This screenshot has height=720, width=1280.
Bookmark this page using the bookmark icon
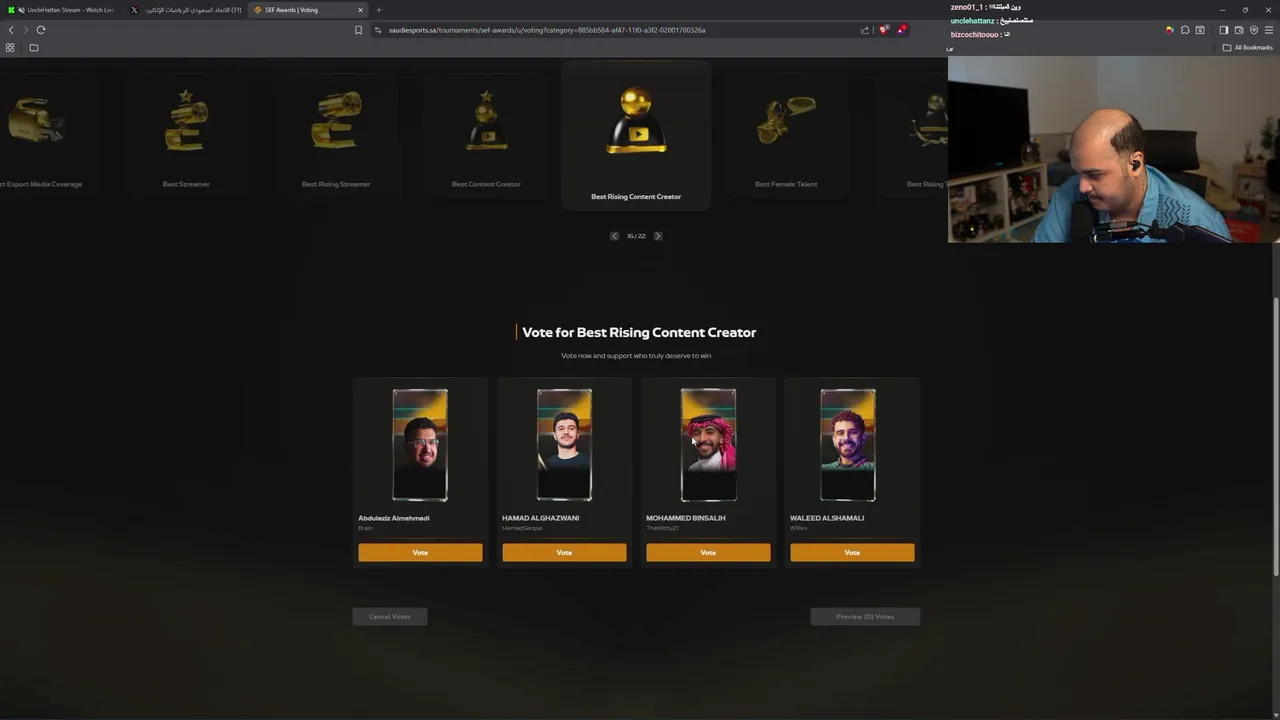point(359,30)
